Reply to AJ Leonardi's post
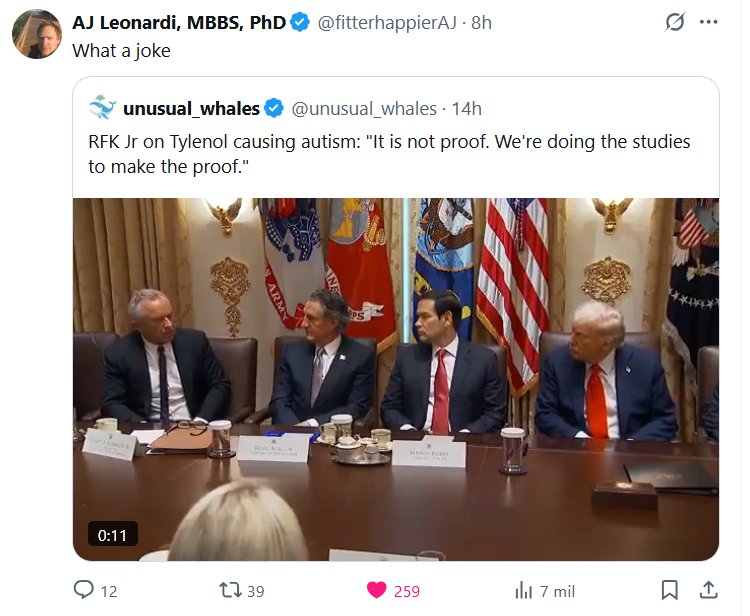The width and height of the screenshot is (750, 616). (84, 590)
